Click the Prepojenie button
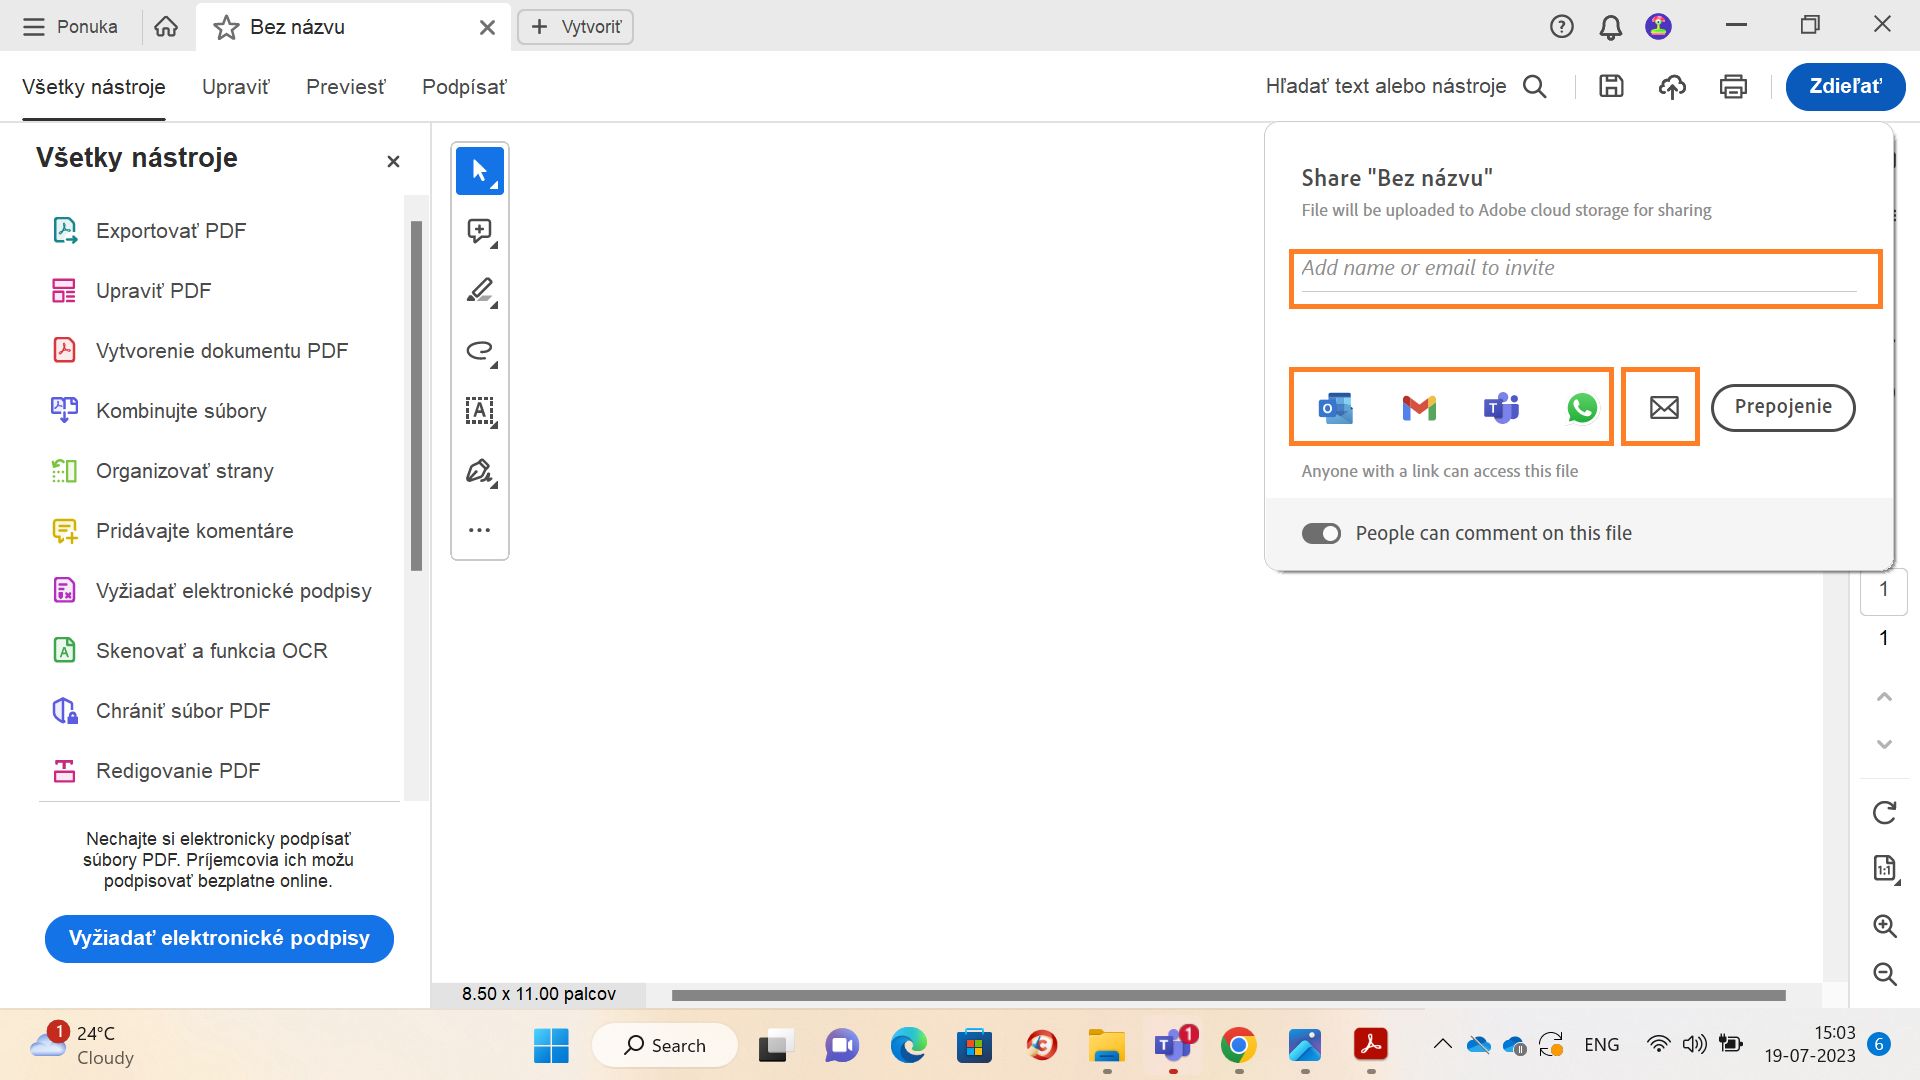This screenshot has width=1920, height=1080. (1782, 407)
